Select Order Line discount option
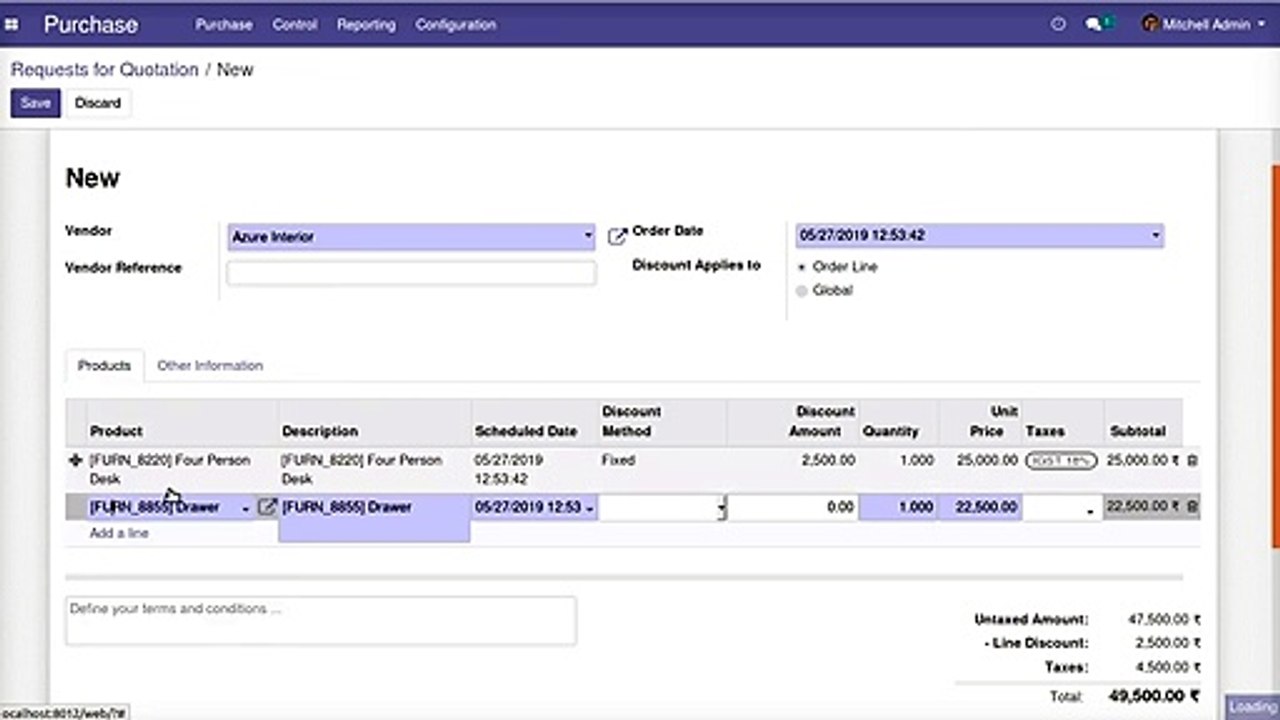Screen dimensions: 1280x720 tap(802, 268)
